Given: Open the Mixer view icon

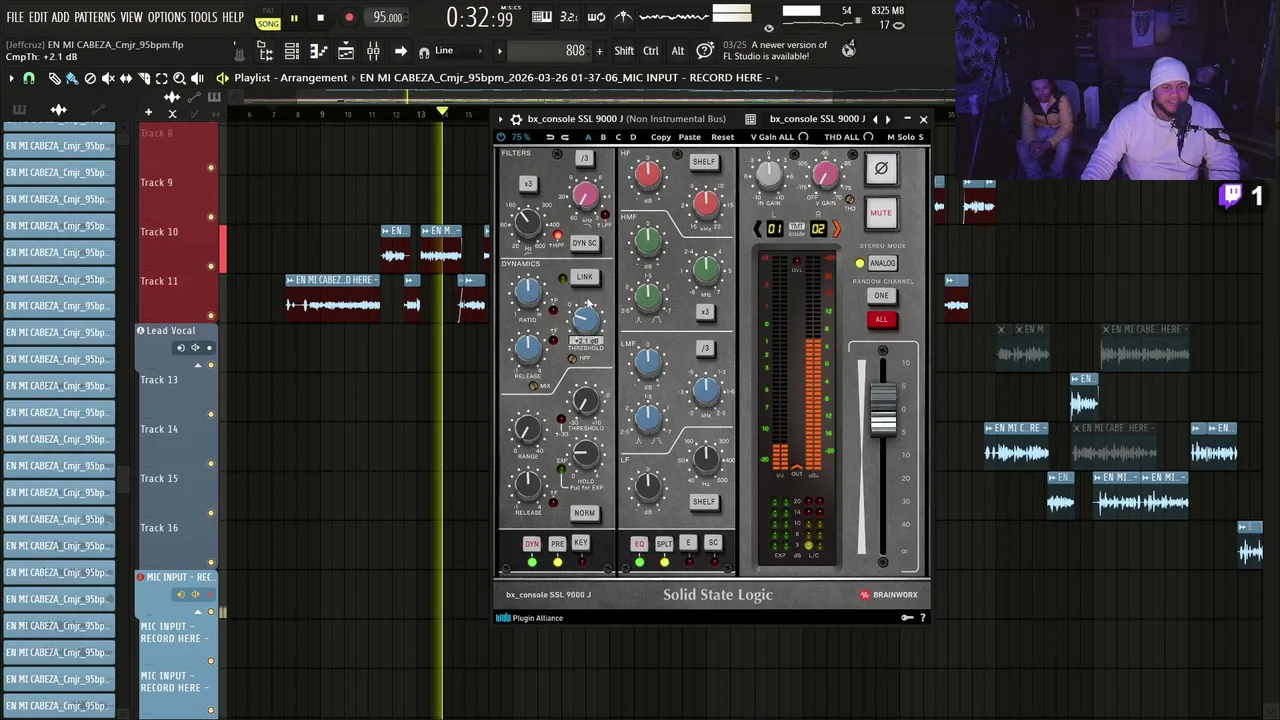Looking at the screenshot, I should tap(373, 51).
